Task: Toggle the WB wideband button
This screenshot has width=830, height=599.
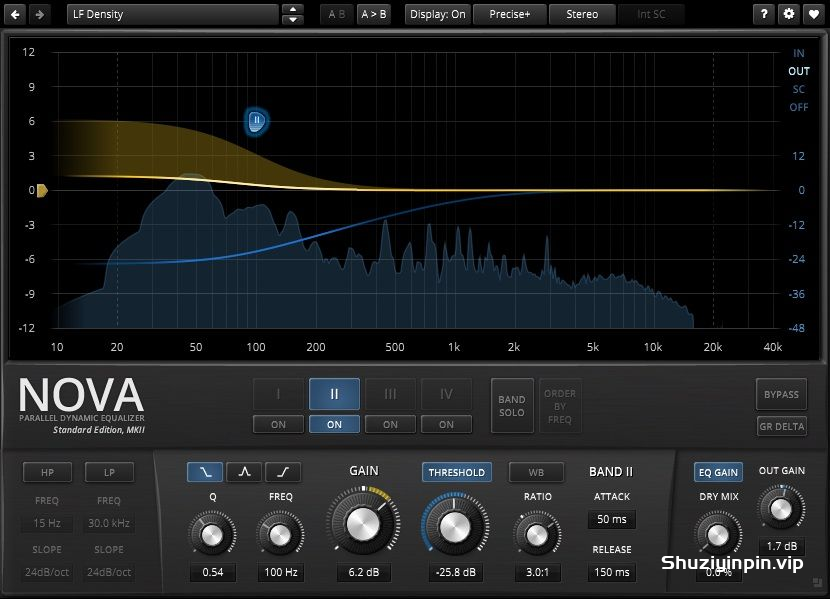Action: (536, 472)
